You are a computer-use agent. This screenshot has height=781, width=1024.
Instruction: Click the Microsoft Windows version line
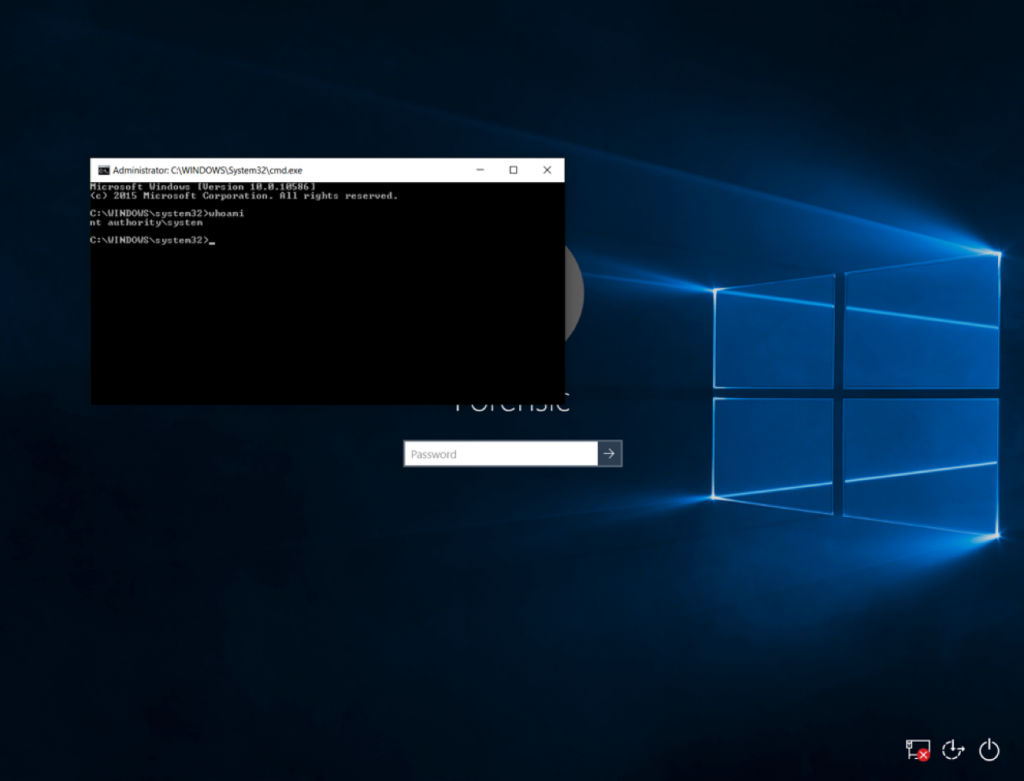(202, 187)
